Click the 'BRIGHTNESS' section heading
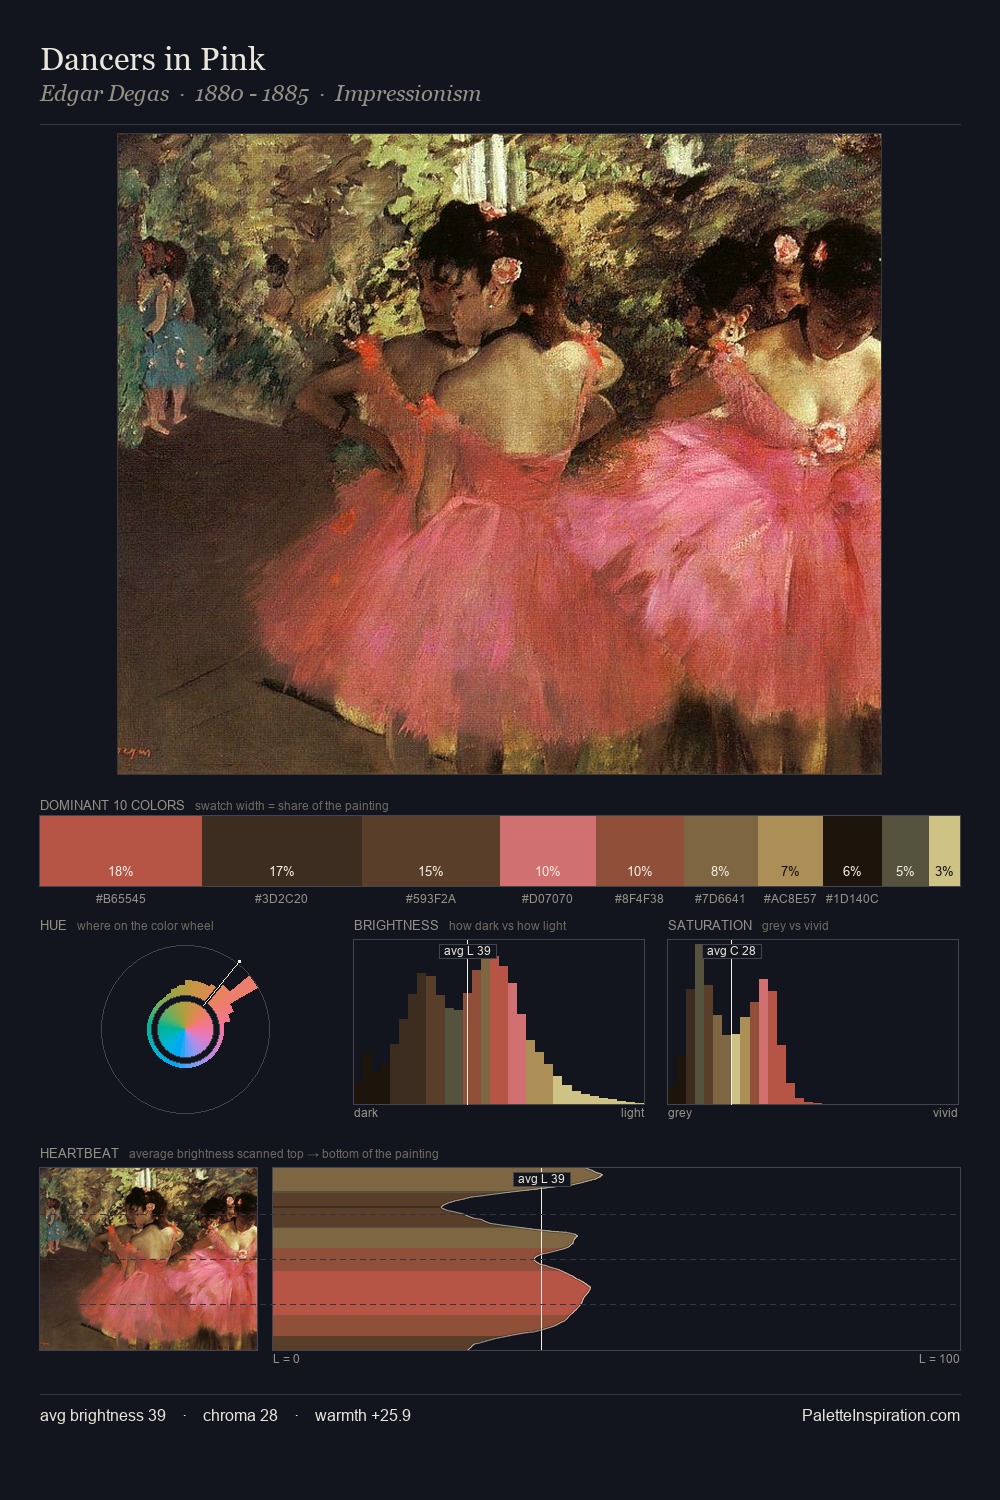Screen dimensions: 1000x1500 (x=396, y=925)
